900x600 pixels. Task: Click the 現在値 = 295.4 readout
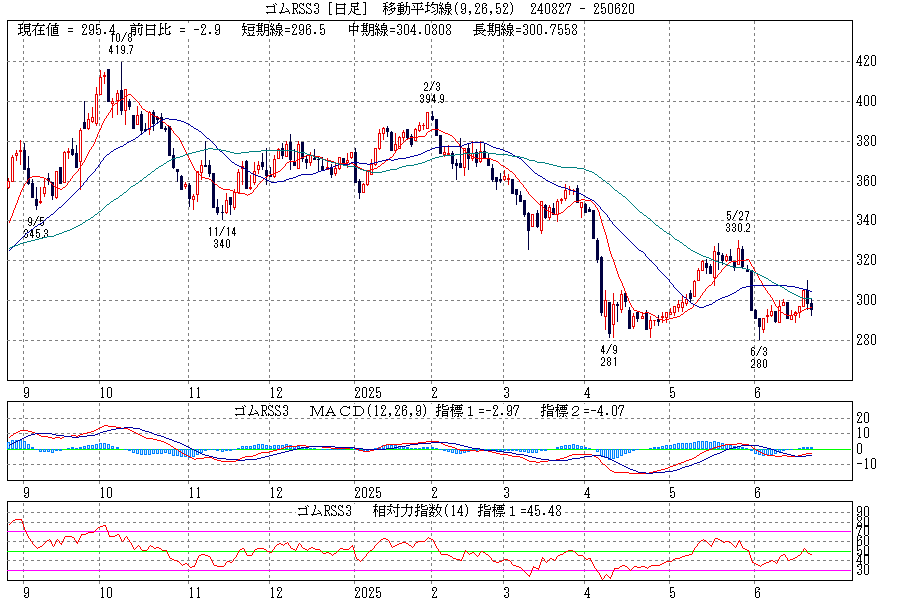coord(61,30)
